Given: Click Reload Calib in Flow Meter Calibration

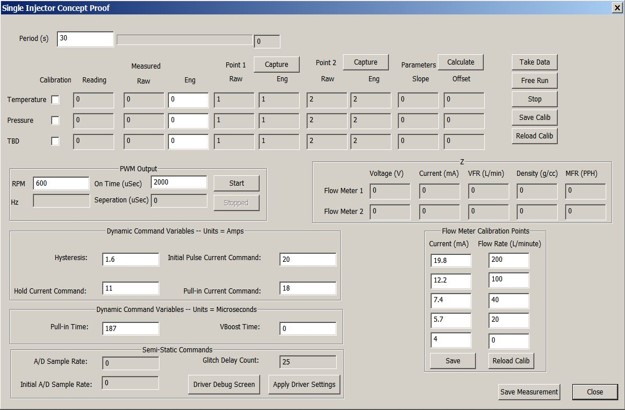Looking at the screenshot, I should pyautogui.click(x=511, y=361).
